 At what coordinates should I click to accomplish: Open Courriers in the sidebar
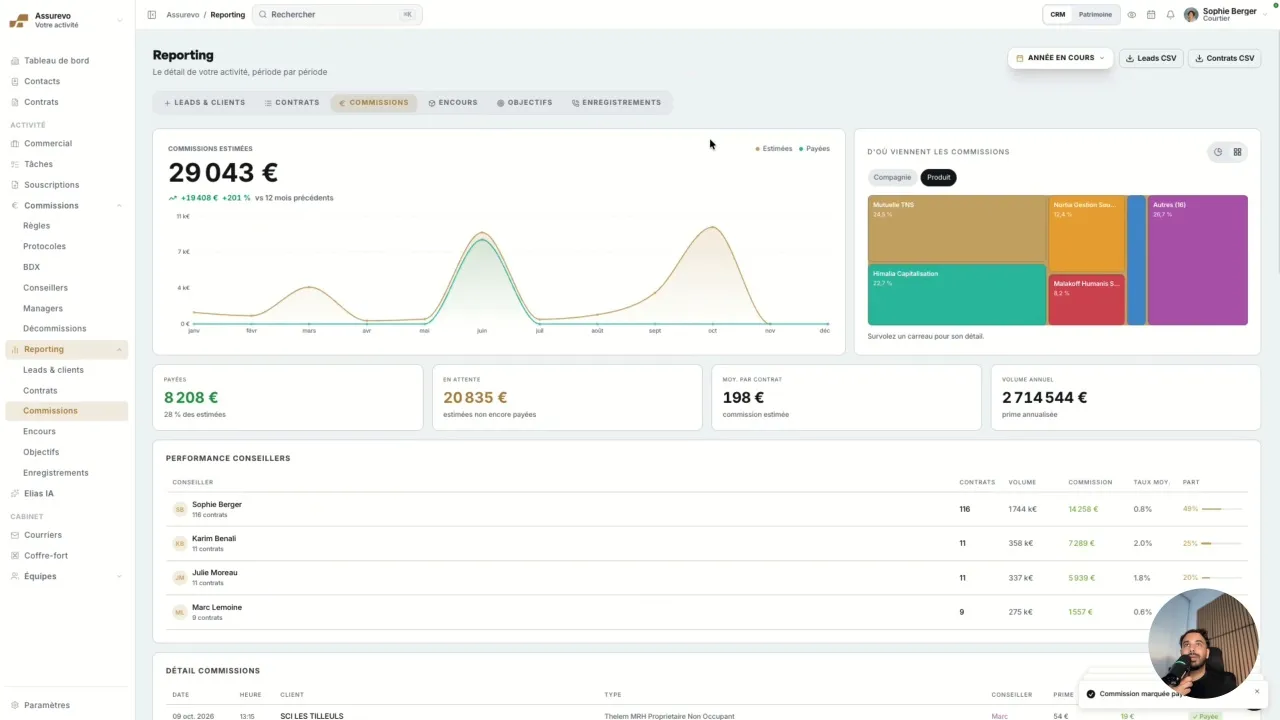(x=43, y=535)
